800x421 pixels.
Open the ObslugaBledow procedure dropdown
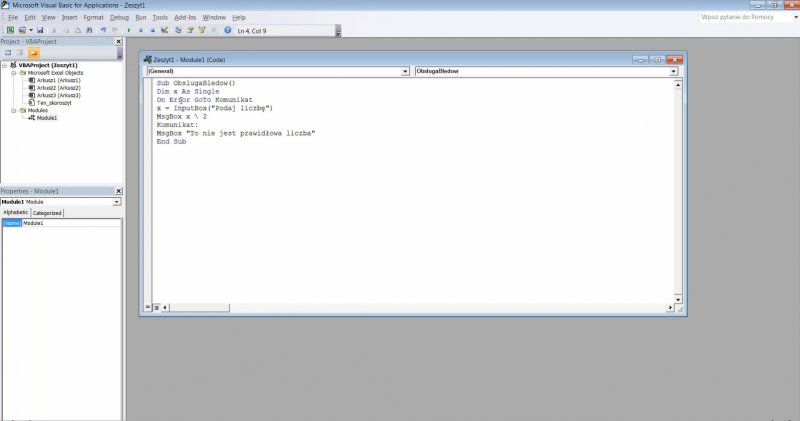pos(674,72)
